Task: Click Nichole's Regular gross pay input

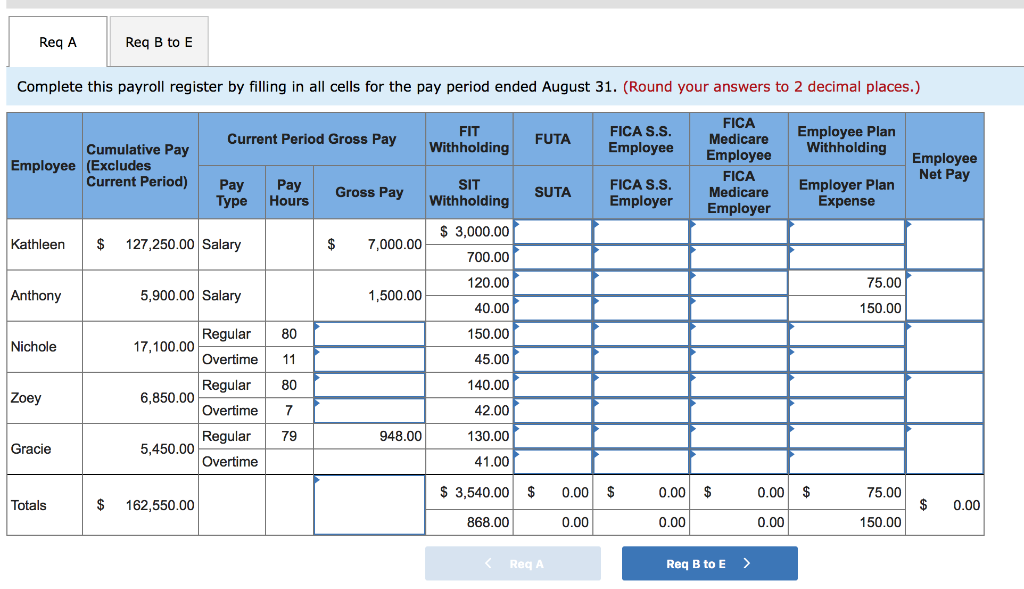Action: [370, 334]
